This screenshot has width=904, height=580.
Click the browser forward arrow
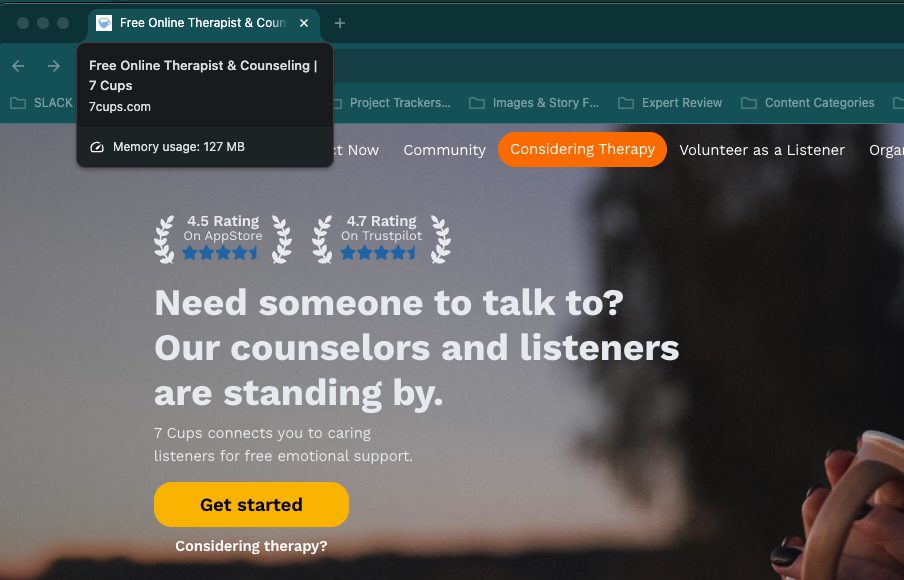click(54, 66)
